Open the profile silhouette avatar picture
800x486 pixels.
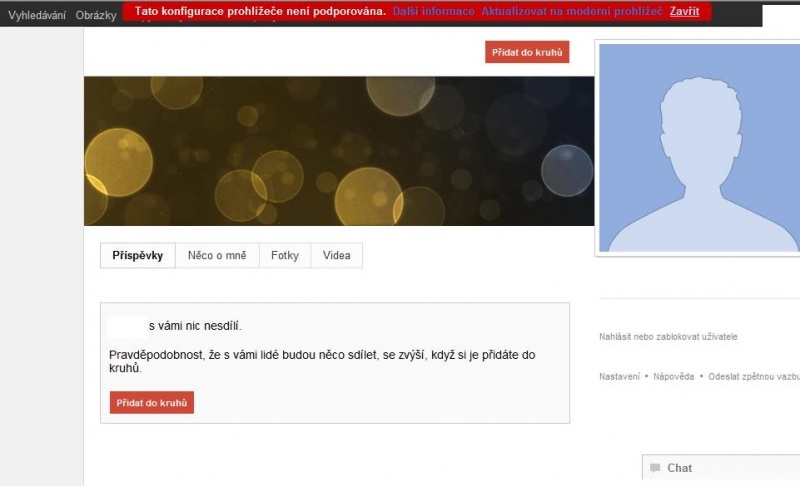click(x=698, y=148)
